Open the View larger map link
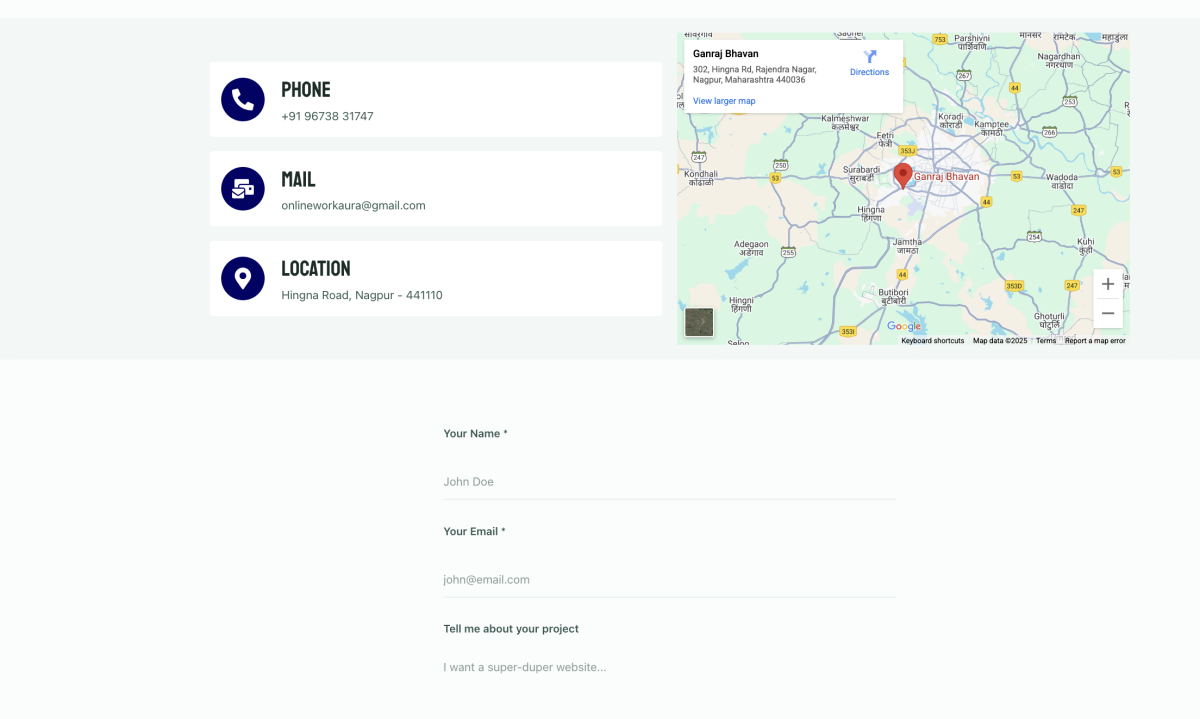Image resolution: width=1200 pixels, height=719 pixels. coord(724,101)
